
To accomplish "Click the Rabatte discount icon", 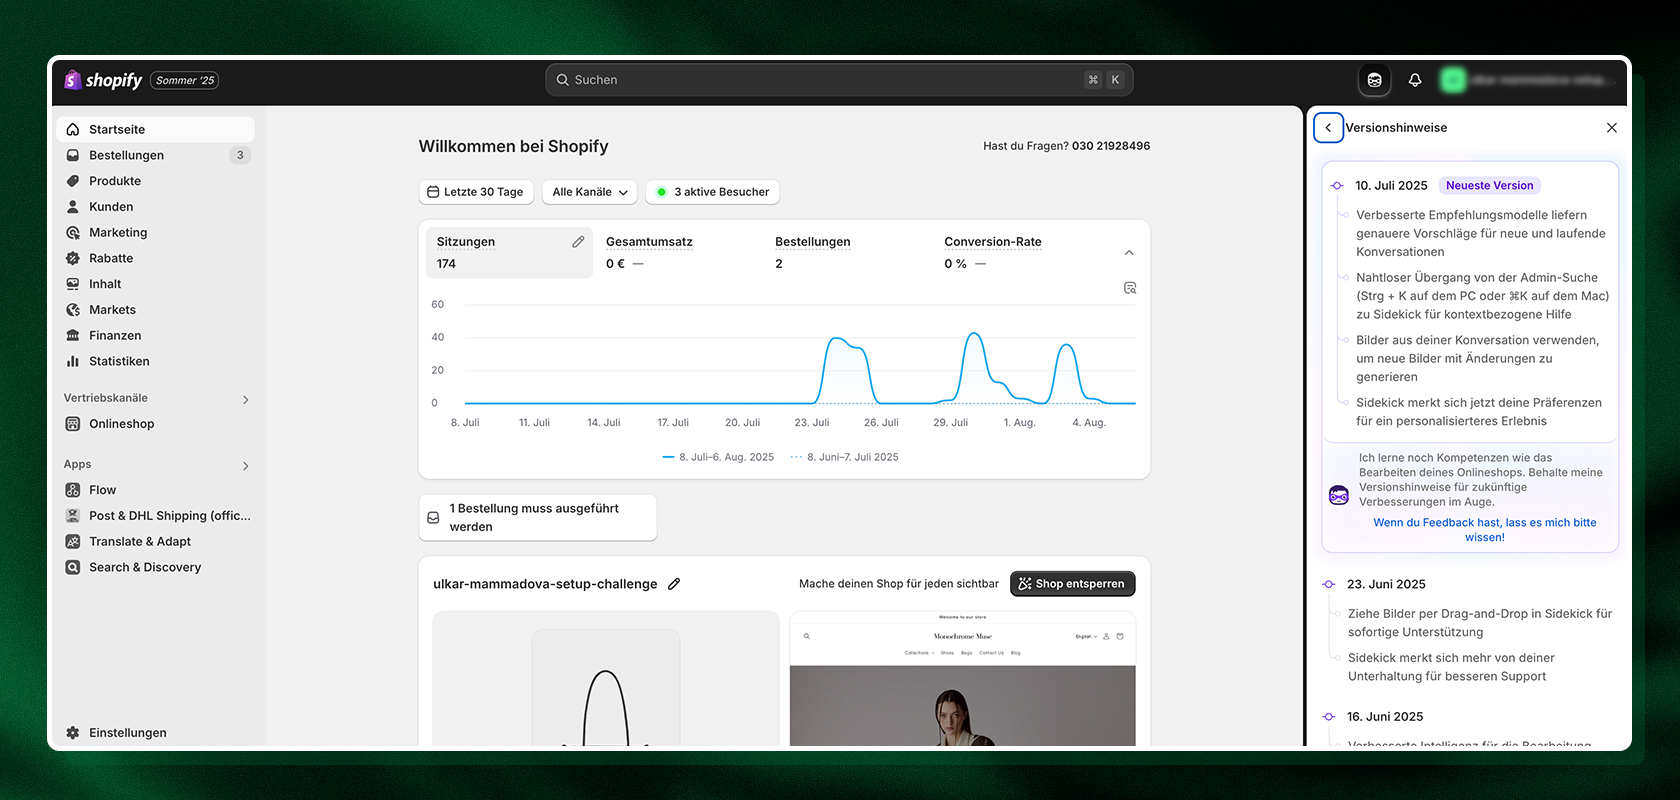I will (73, 258).
